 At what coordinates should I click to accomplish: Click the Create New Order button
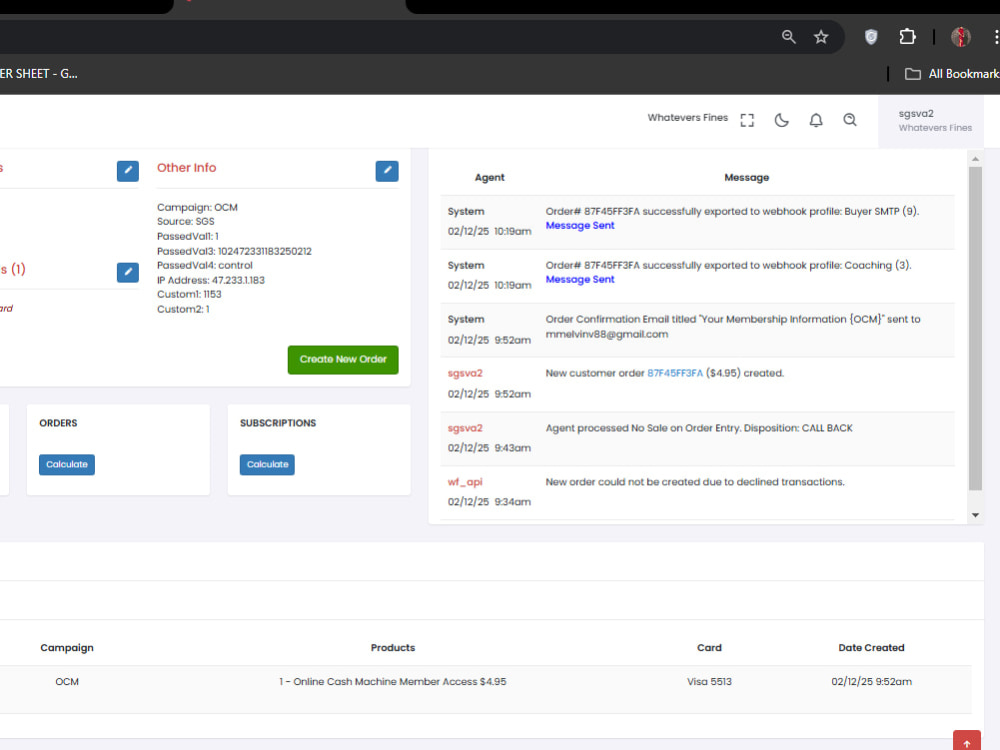342,360
